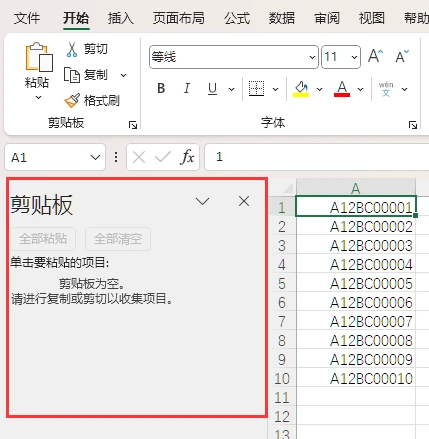Click the wén phonetic guide icon

click(386, 89)
